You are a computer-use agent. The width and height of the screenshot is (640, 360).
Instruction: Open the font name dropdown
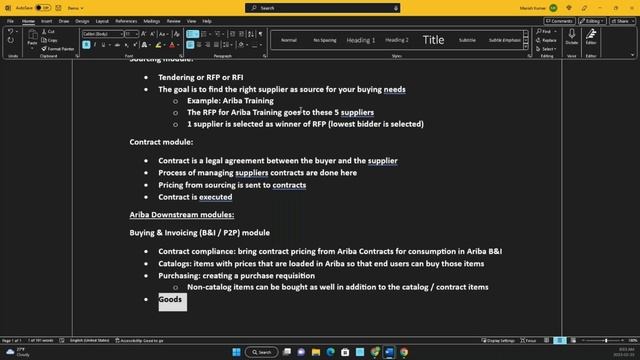coord(122,34)
